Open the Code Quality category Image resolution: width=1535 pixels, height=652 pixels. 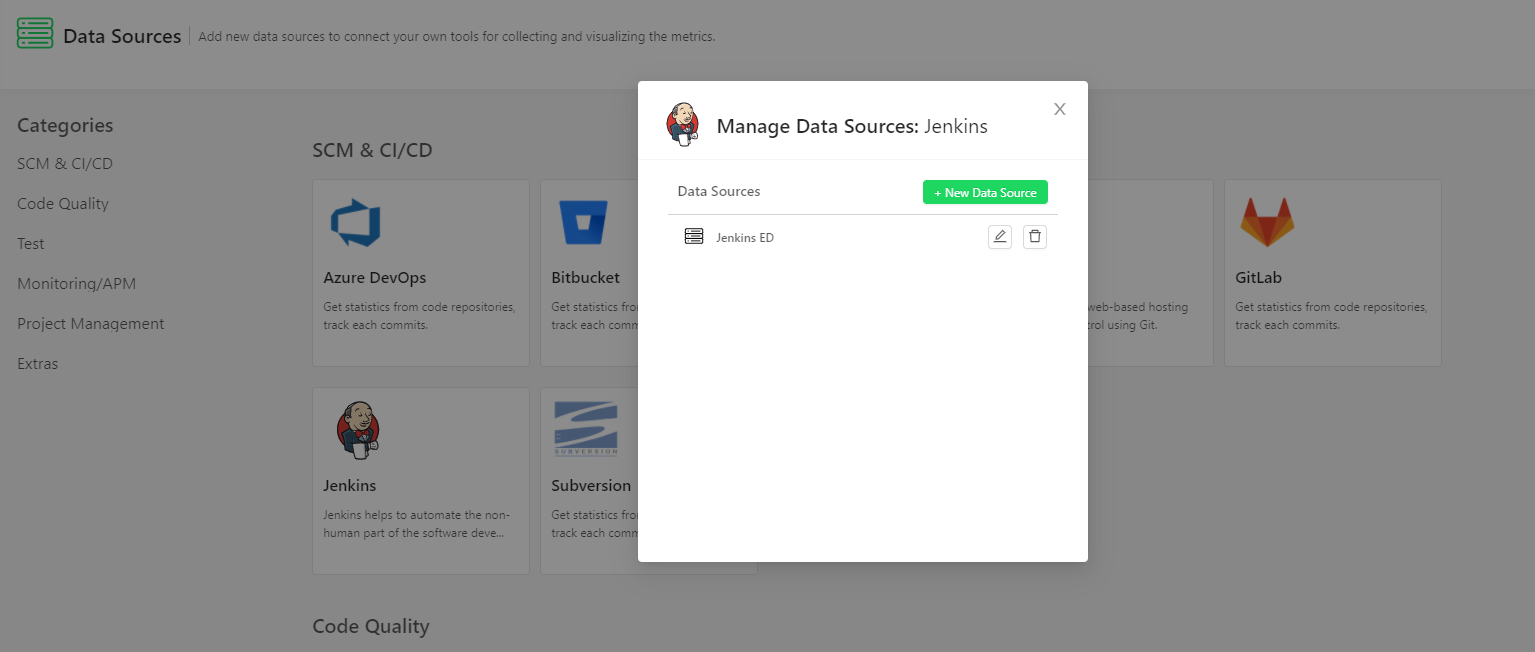pos(63,204)
